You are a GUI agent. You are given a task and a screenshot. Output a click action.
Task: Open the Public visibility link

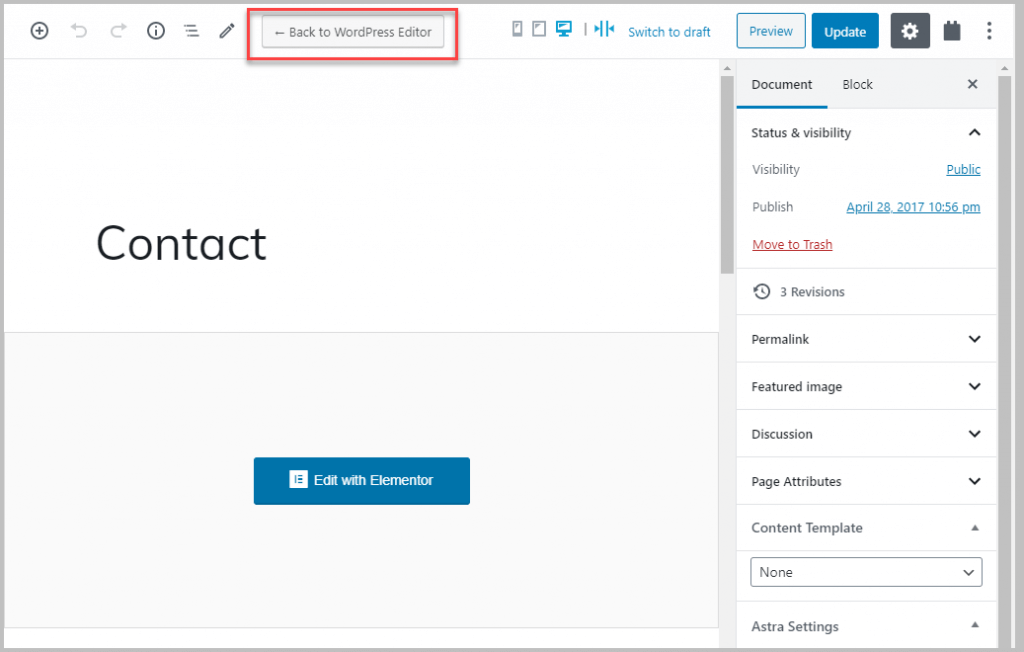963,170
